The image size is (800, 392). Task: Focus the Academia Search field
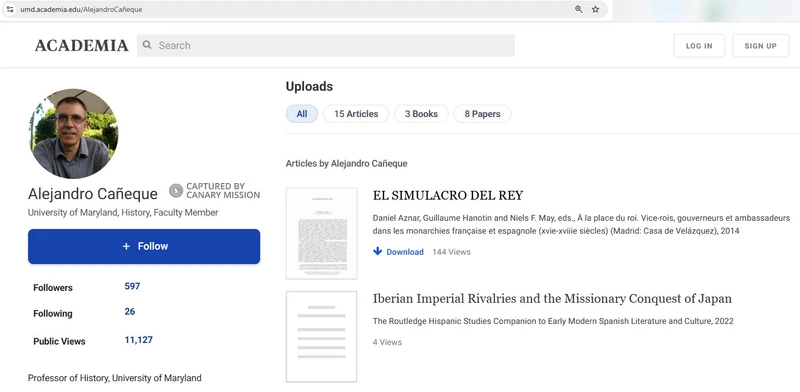326,45
